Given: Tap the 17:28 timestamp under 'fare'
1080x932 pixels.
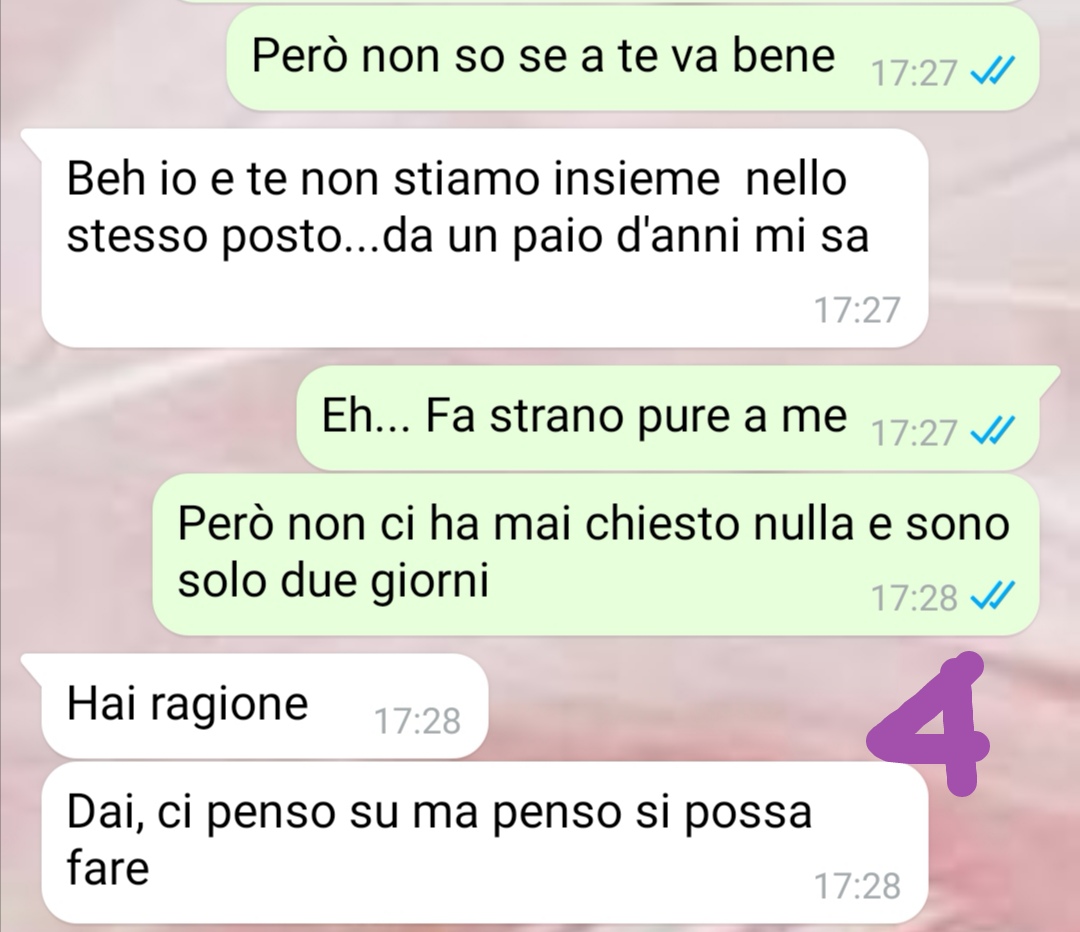Looking at the screenshot, I should tap(857, 886).
